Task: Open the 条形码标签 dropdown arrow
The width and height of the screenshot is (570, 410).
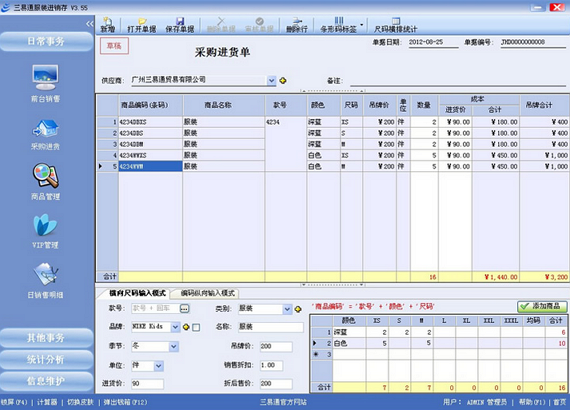Action: (x=361, y=25)
